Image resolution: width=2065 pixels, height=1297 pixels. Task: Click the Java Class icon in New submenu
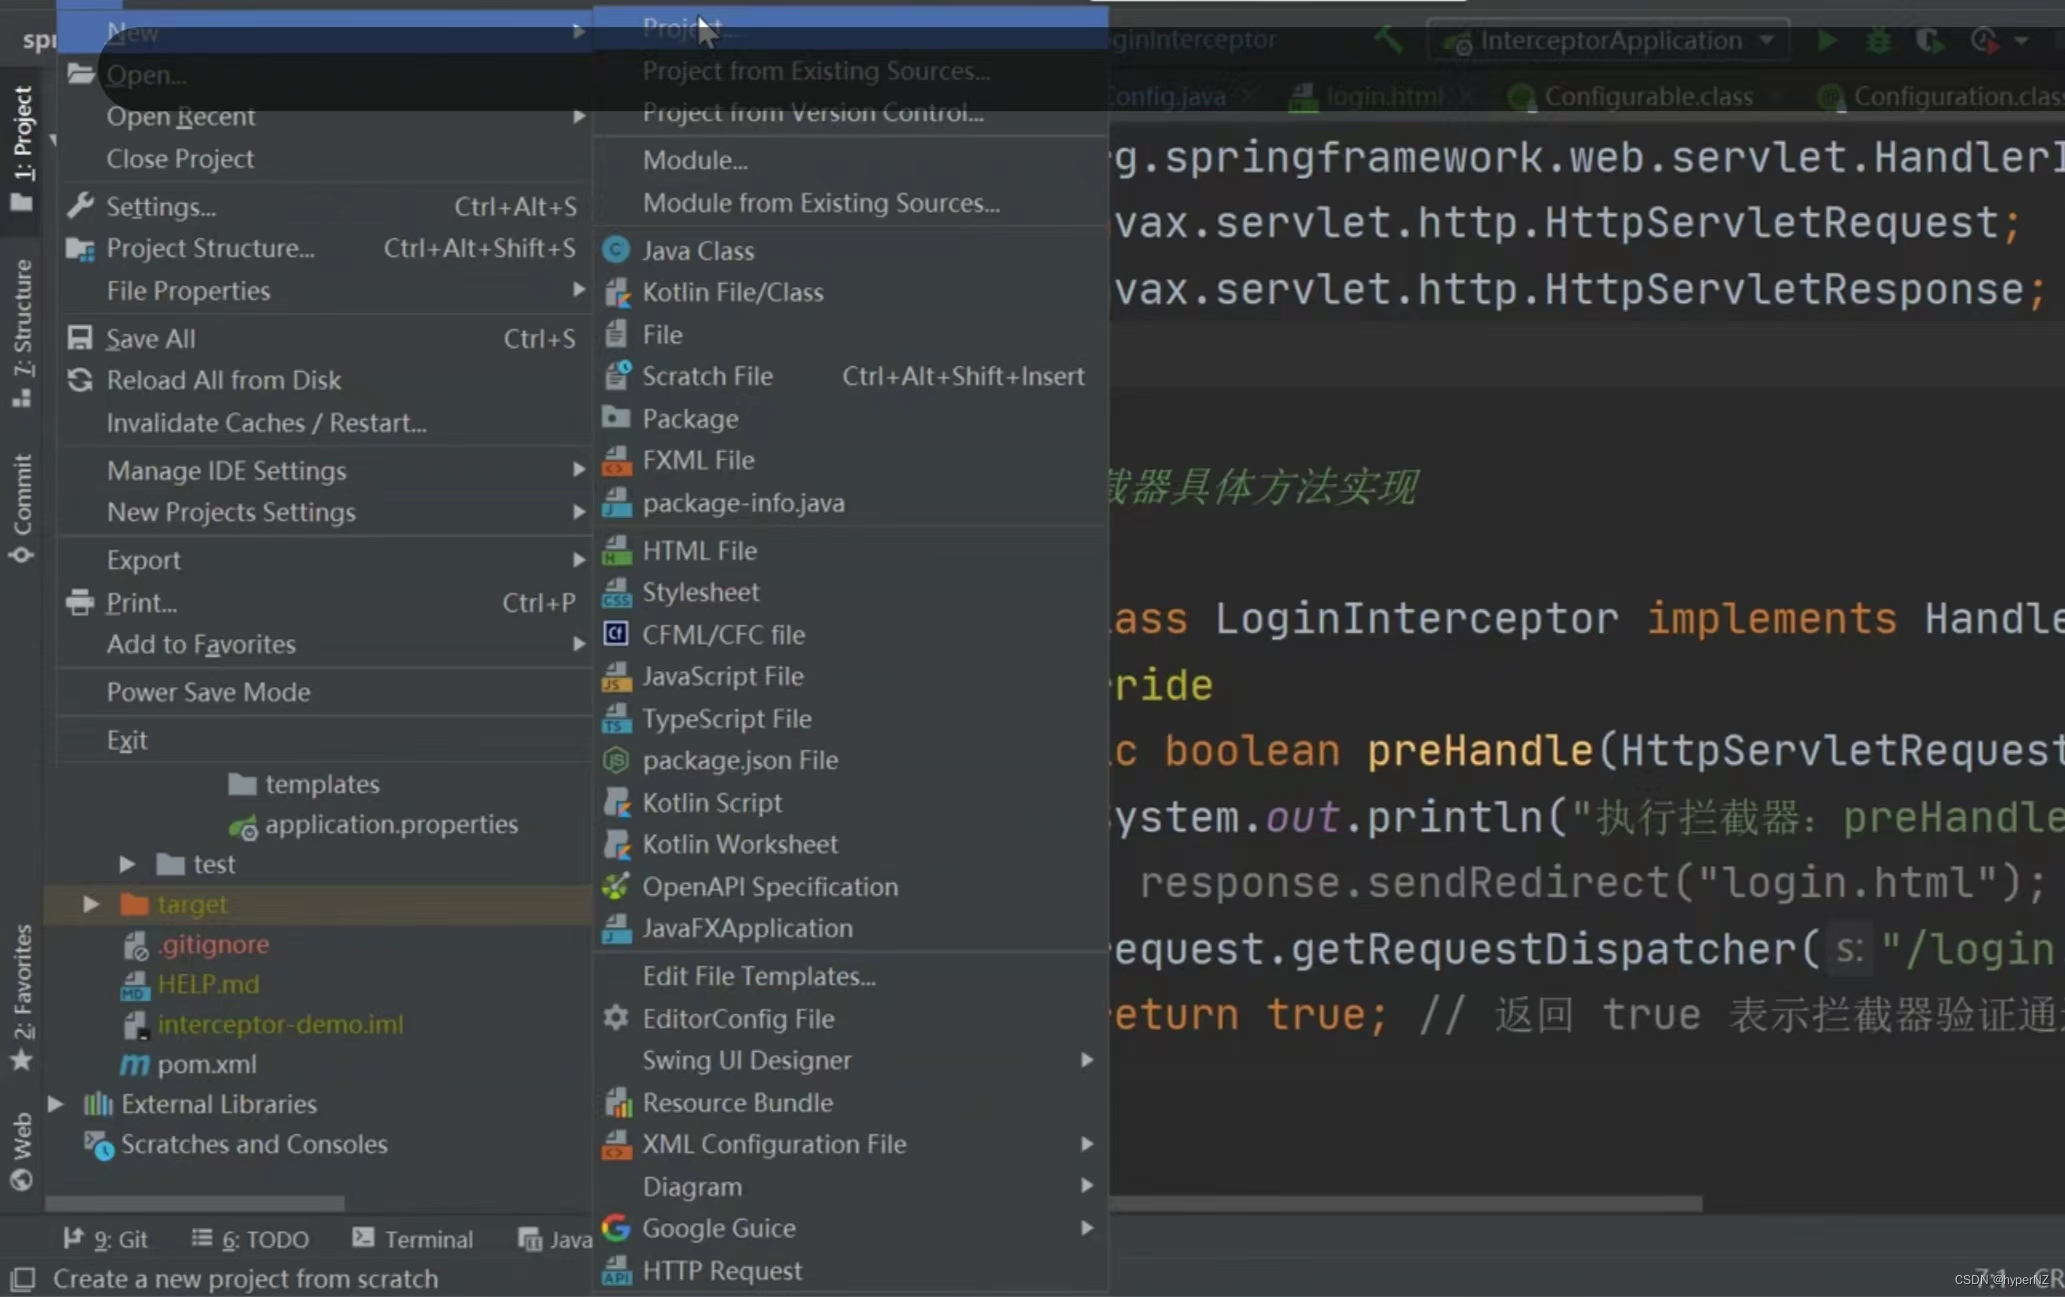616,250
